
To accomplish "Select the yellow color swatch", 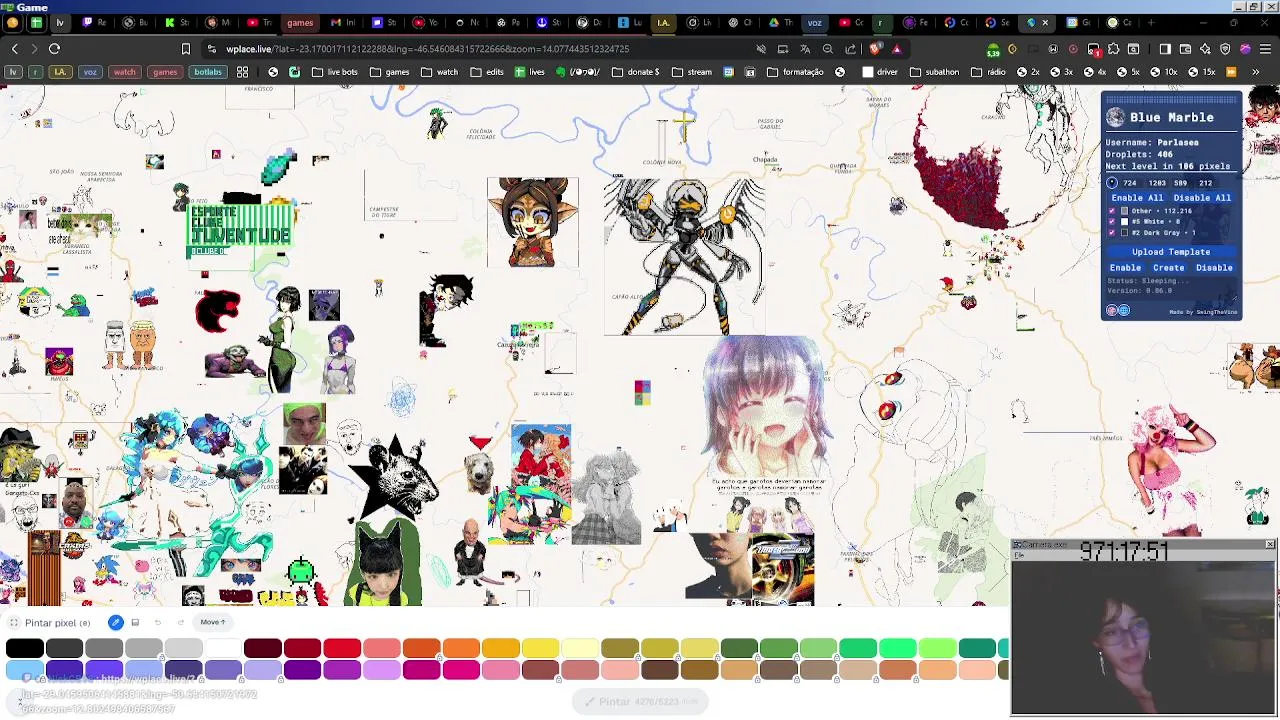I will pyautogui.click(x=540, y=649).
